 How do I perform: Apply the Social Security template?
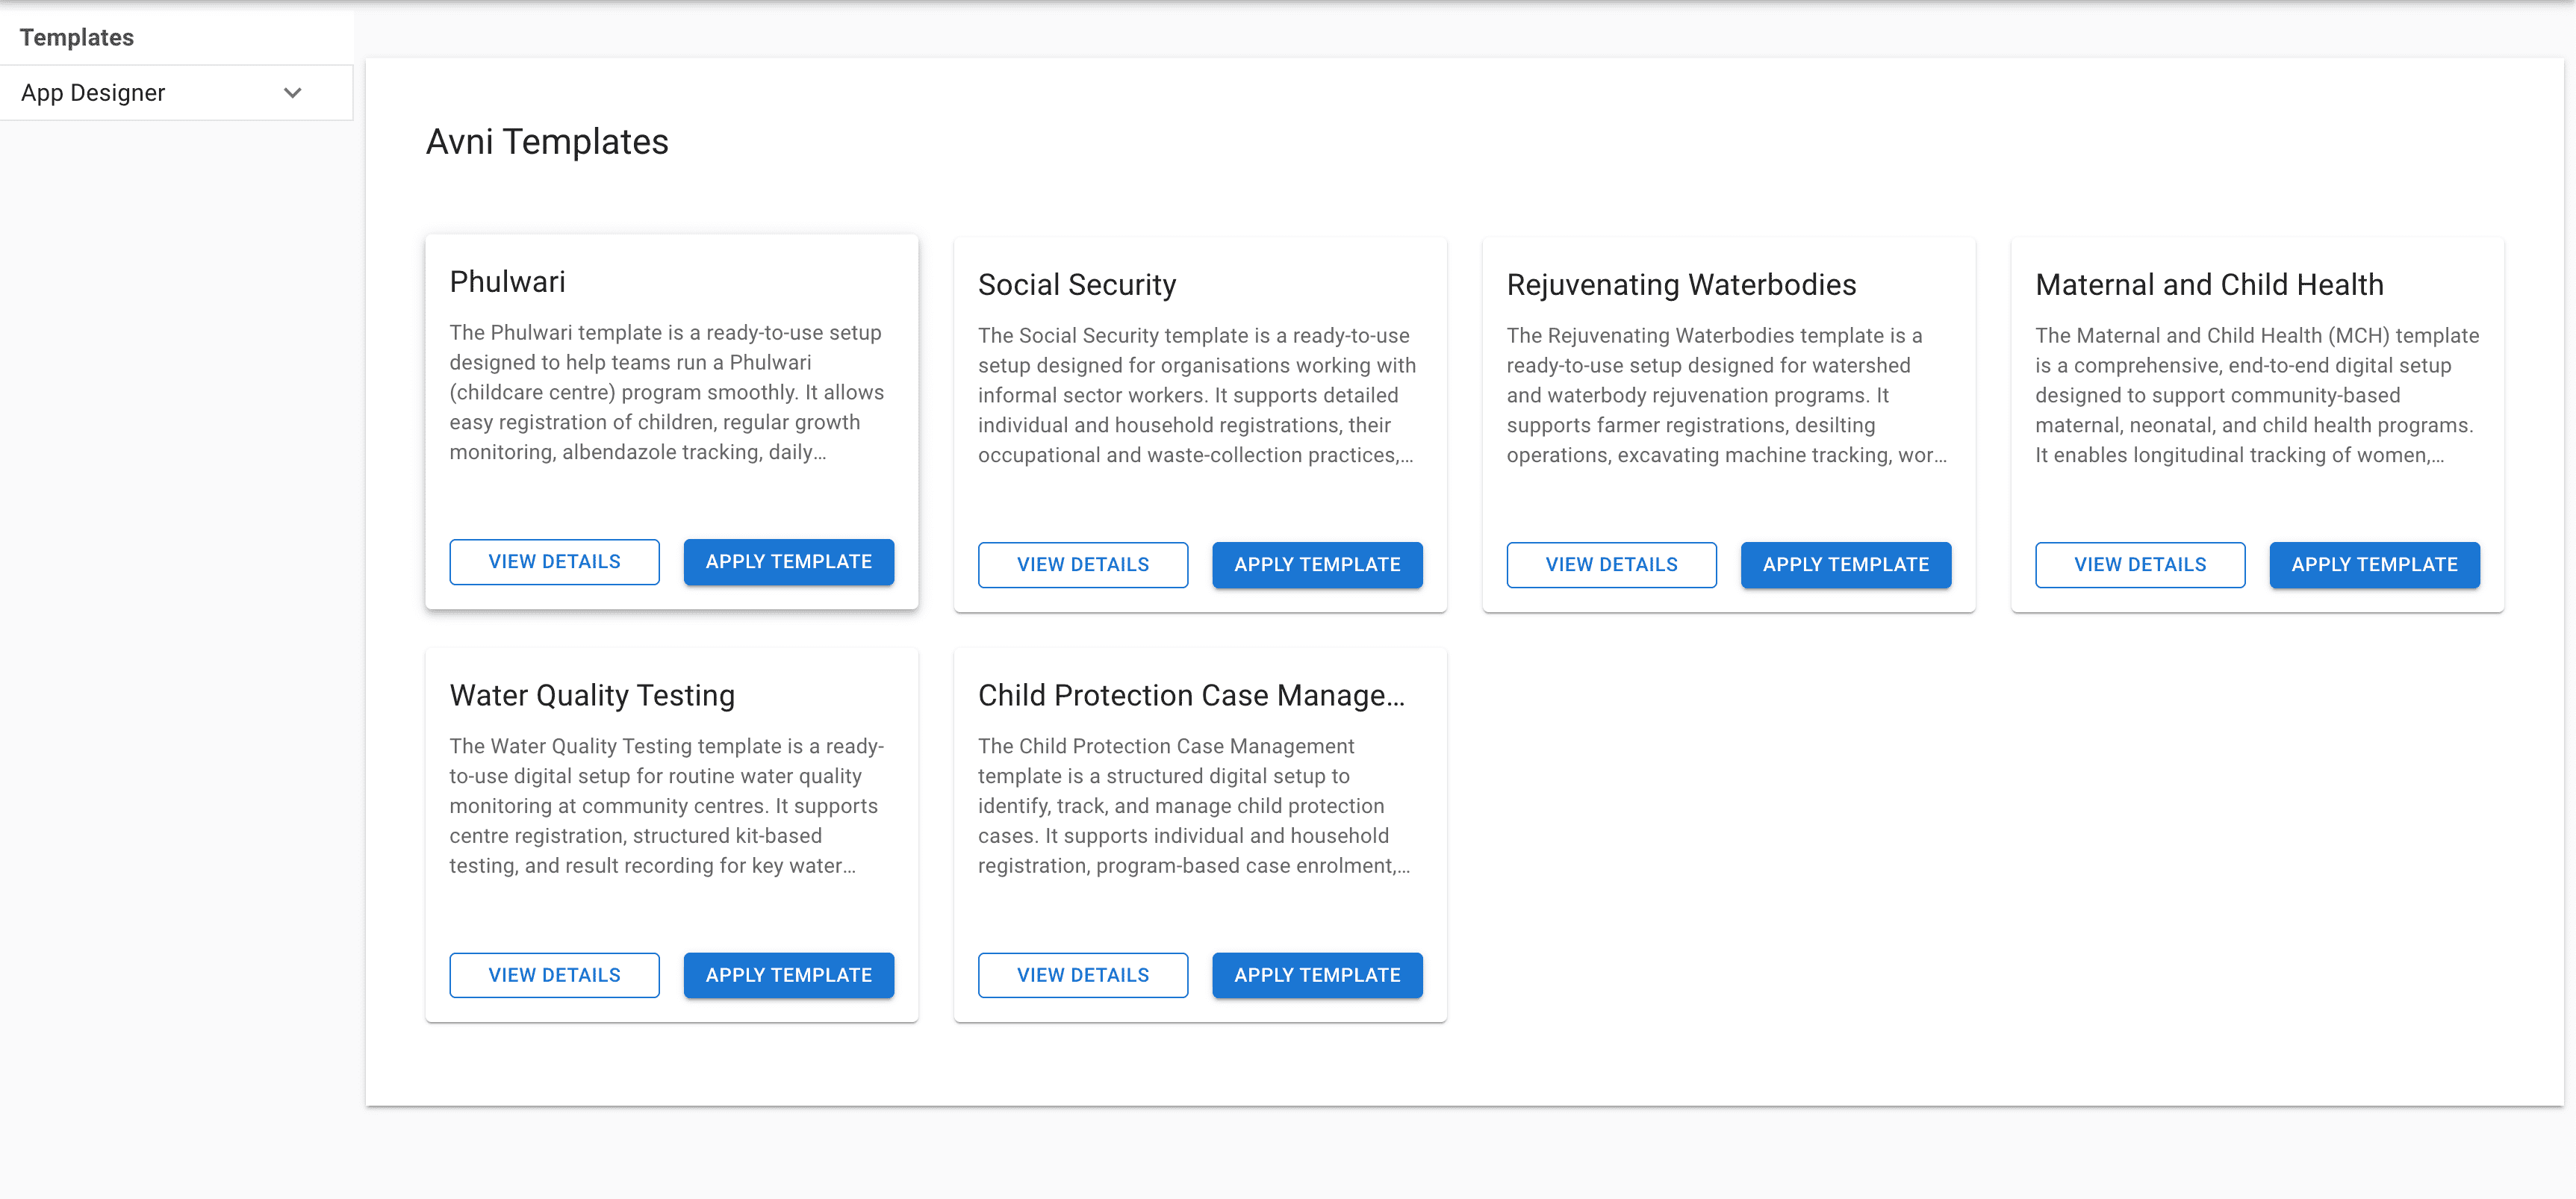(x=1316, y=565)
